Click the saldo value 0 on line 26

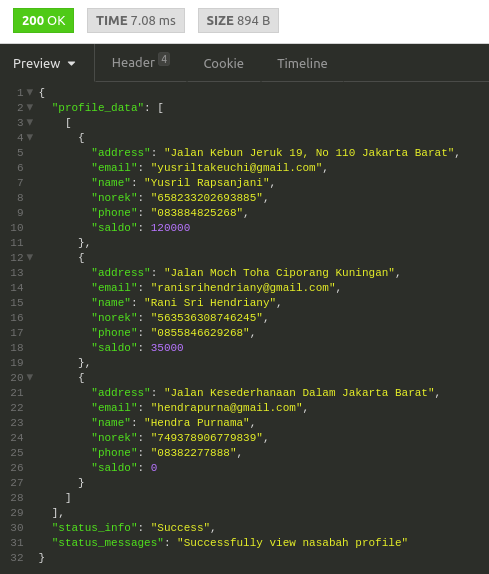pyautogui.click(x=154, y=468)
